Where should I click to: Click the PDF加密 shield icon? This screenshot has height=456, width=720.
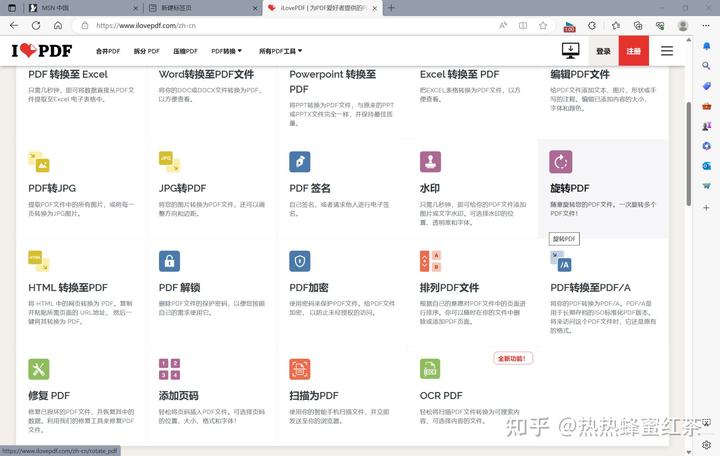[x=300, y=261]
